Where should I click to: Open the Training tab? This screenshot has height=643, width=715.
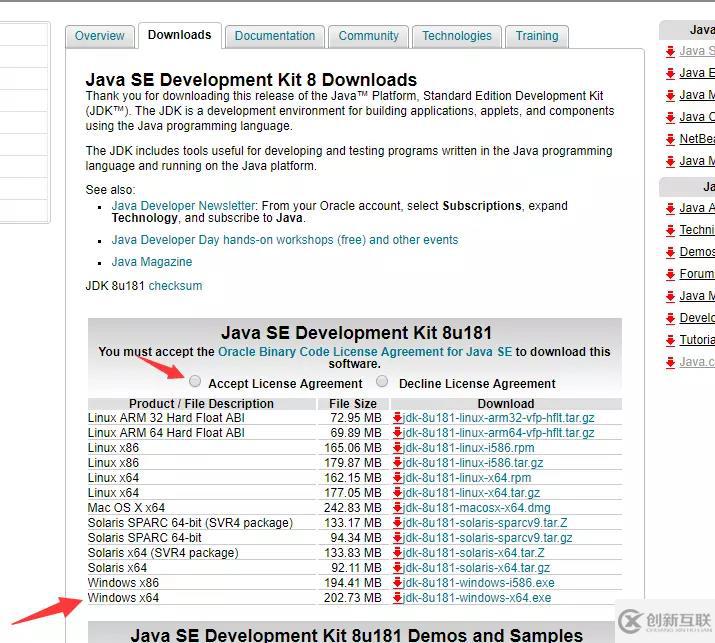click(x=537, y=36)
